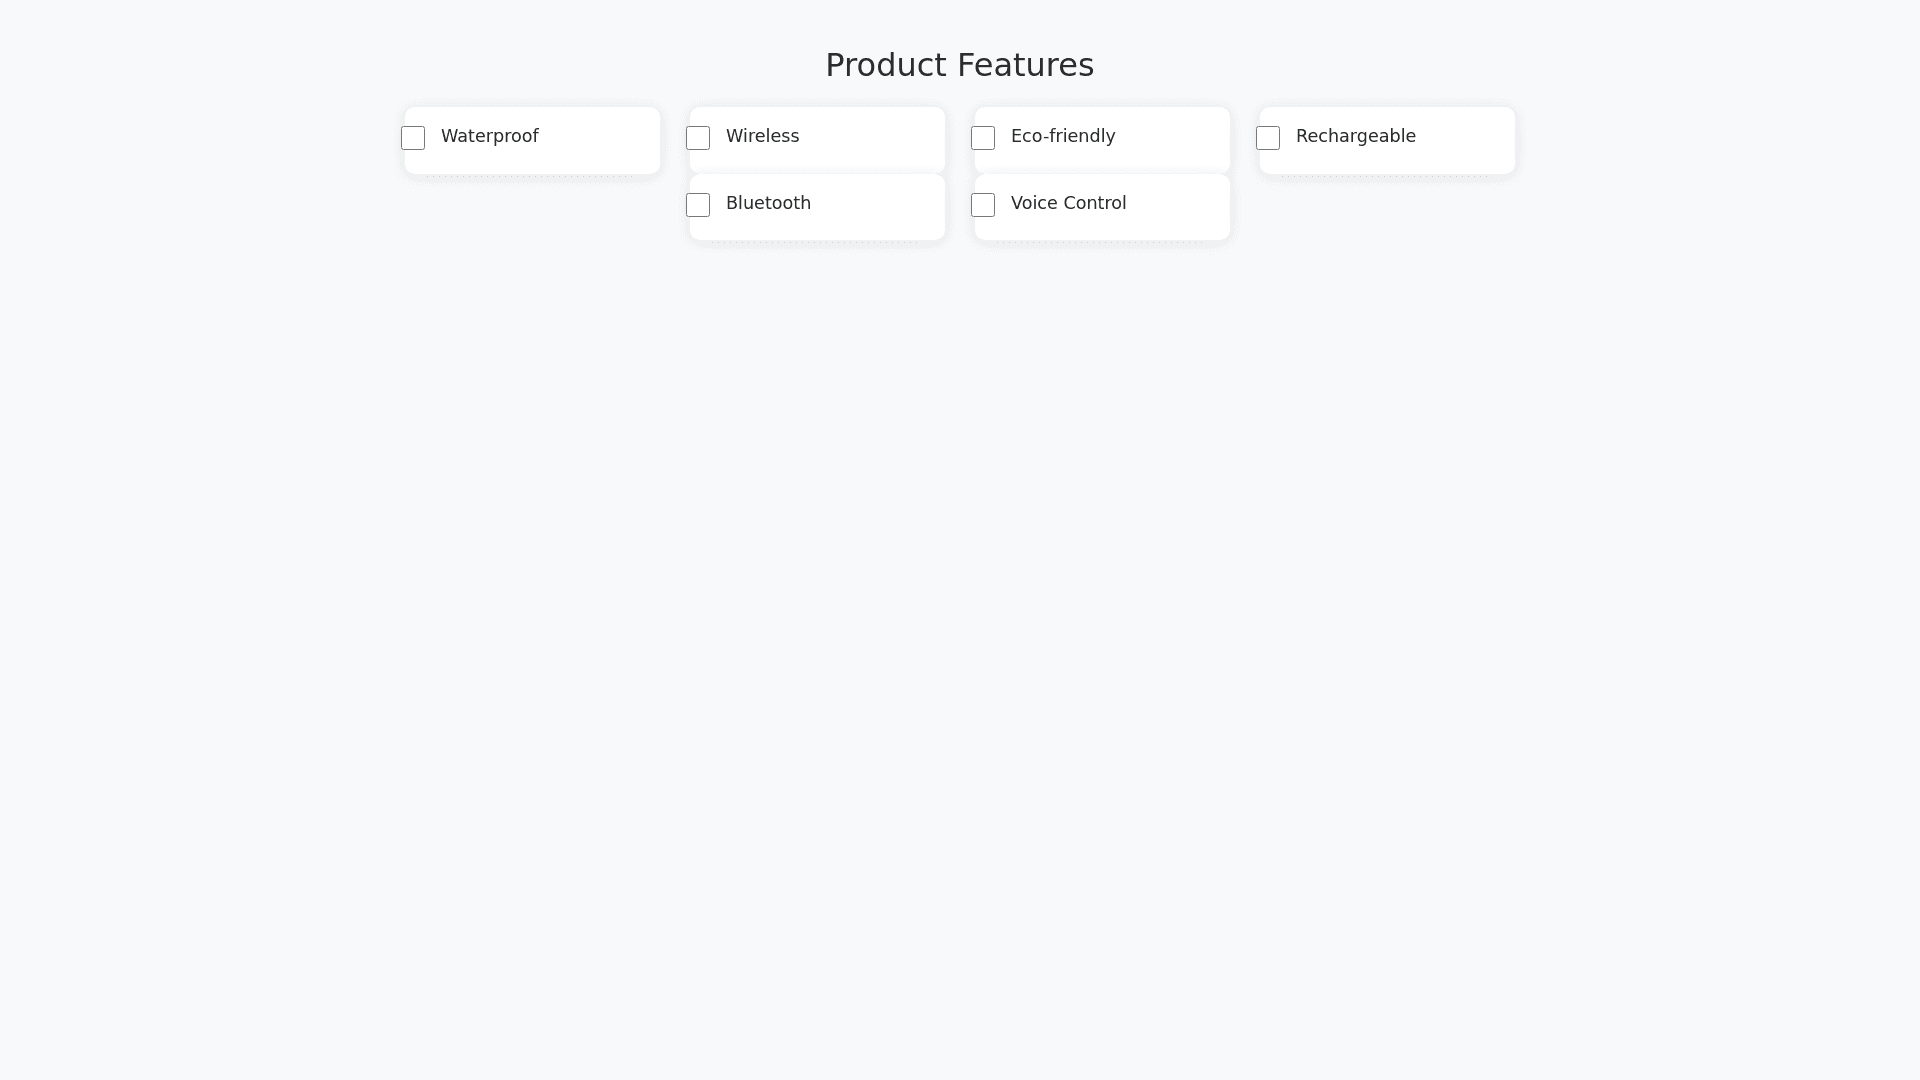Tick the Eco-friendly checkbox
The height and width of the screenshot is (1080, 1920).
tap(983, 138)
